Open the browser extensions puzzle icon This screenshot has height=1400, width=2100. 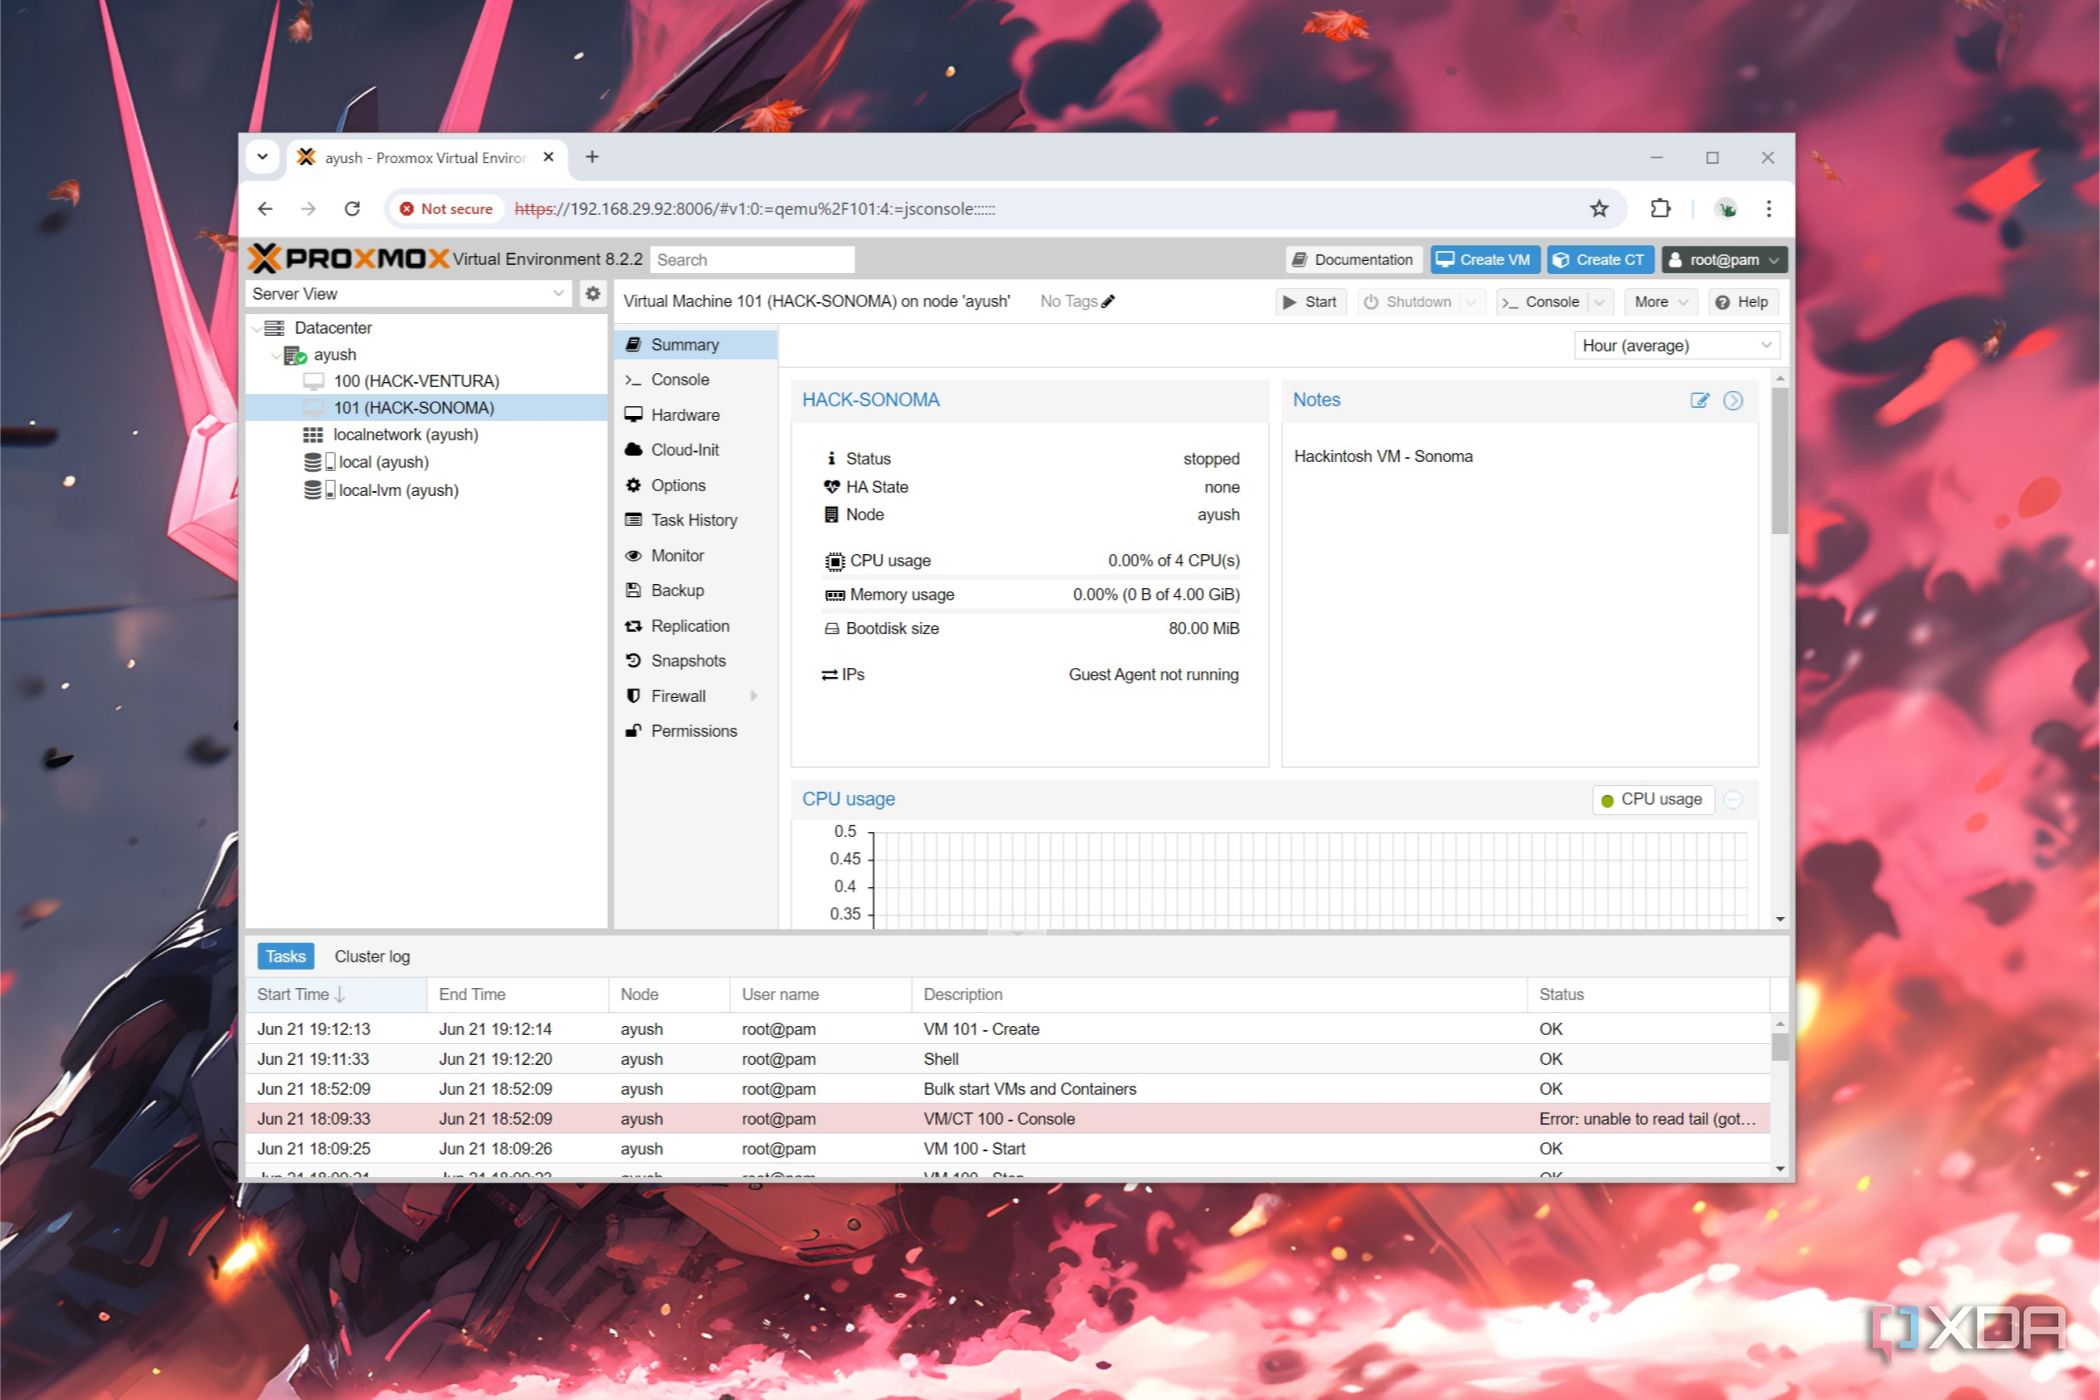tap(1660, 208)
